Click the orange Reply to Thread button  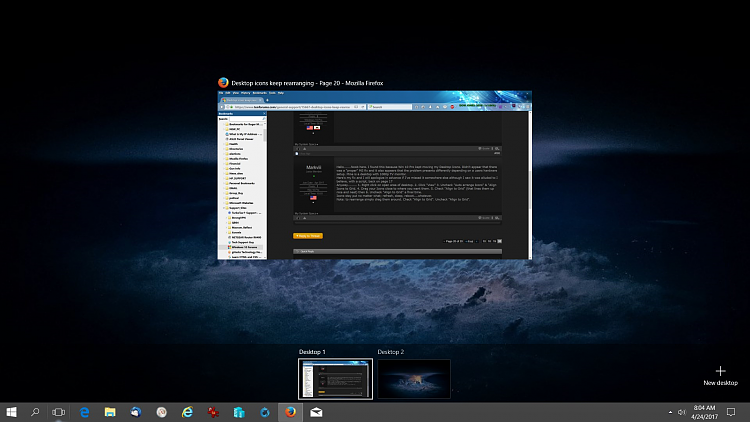(308, 235)
